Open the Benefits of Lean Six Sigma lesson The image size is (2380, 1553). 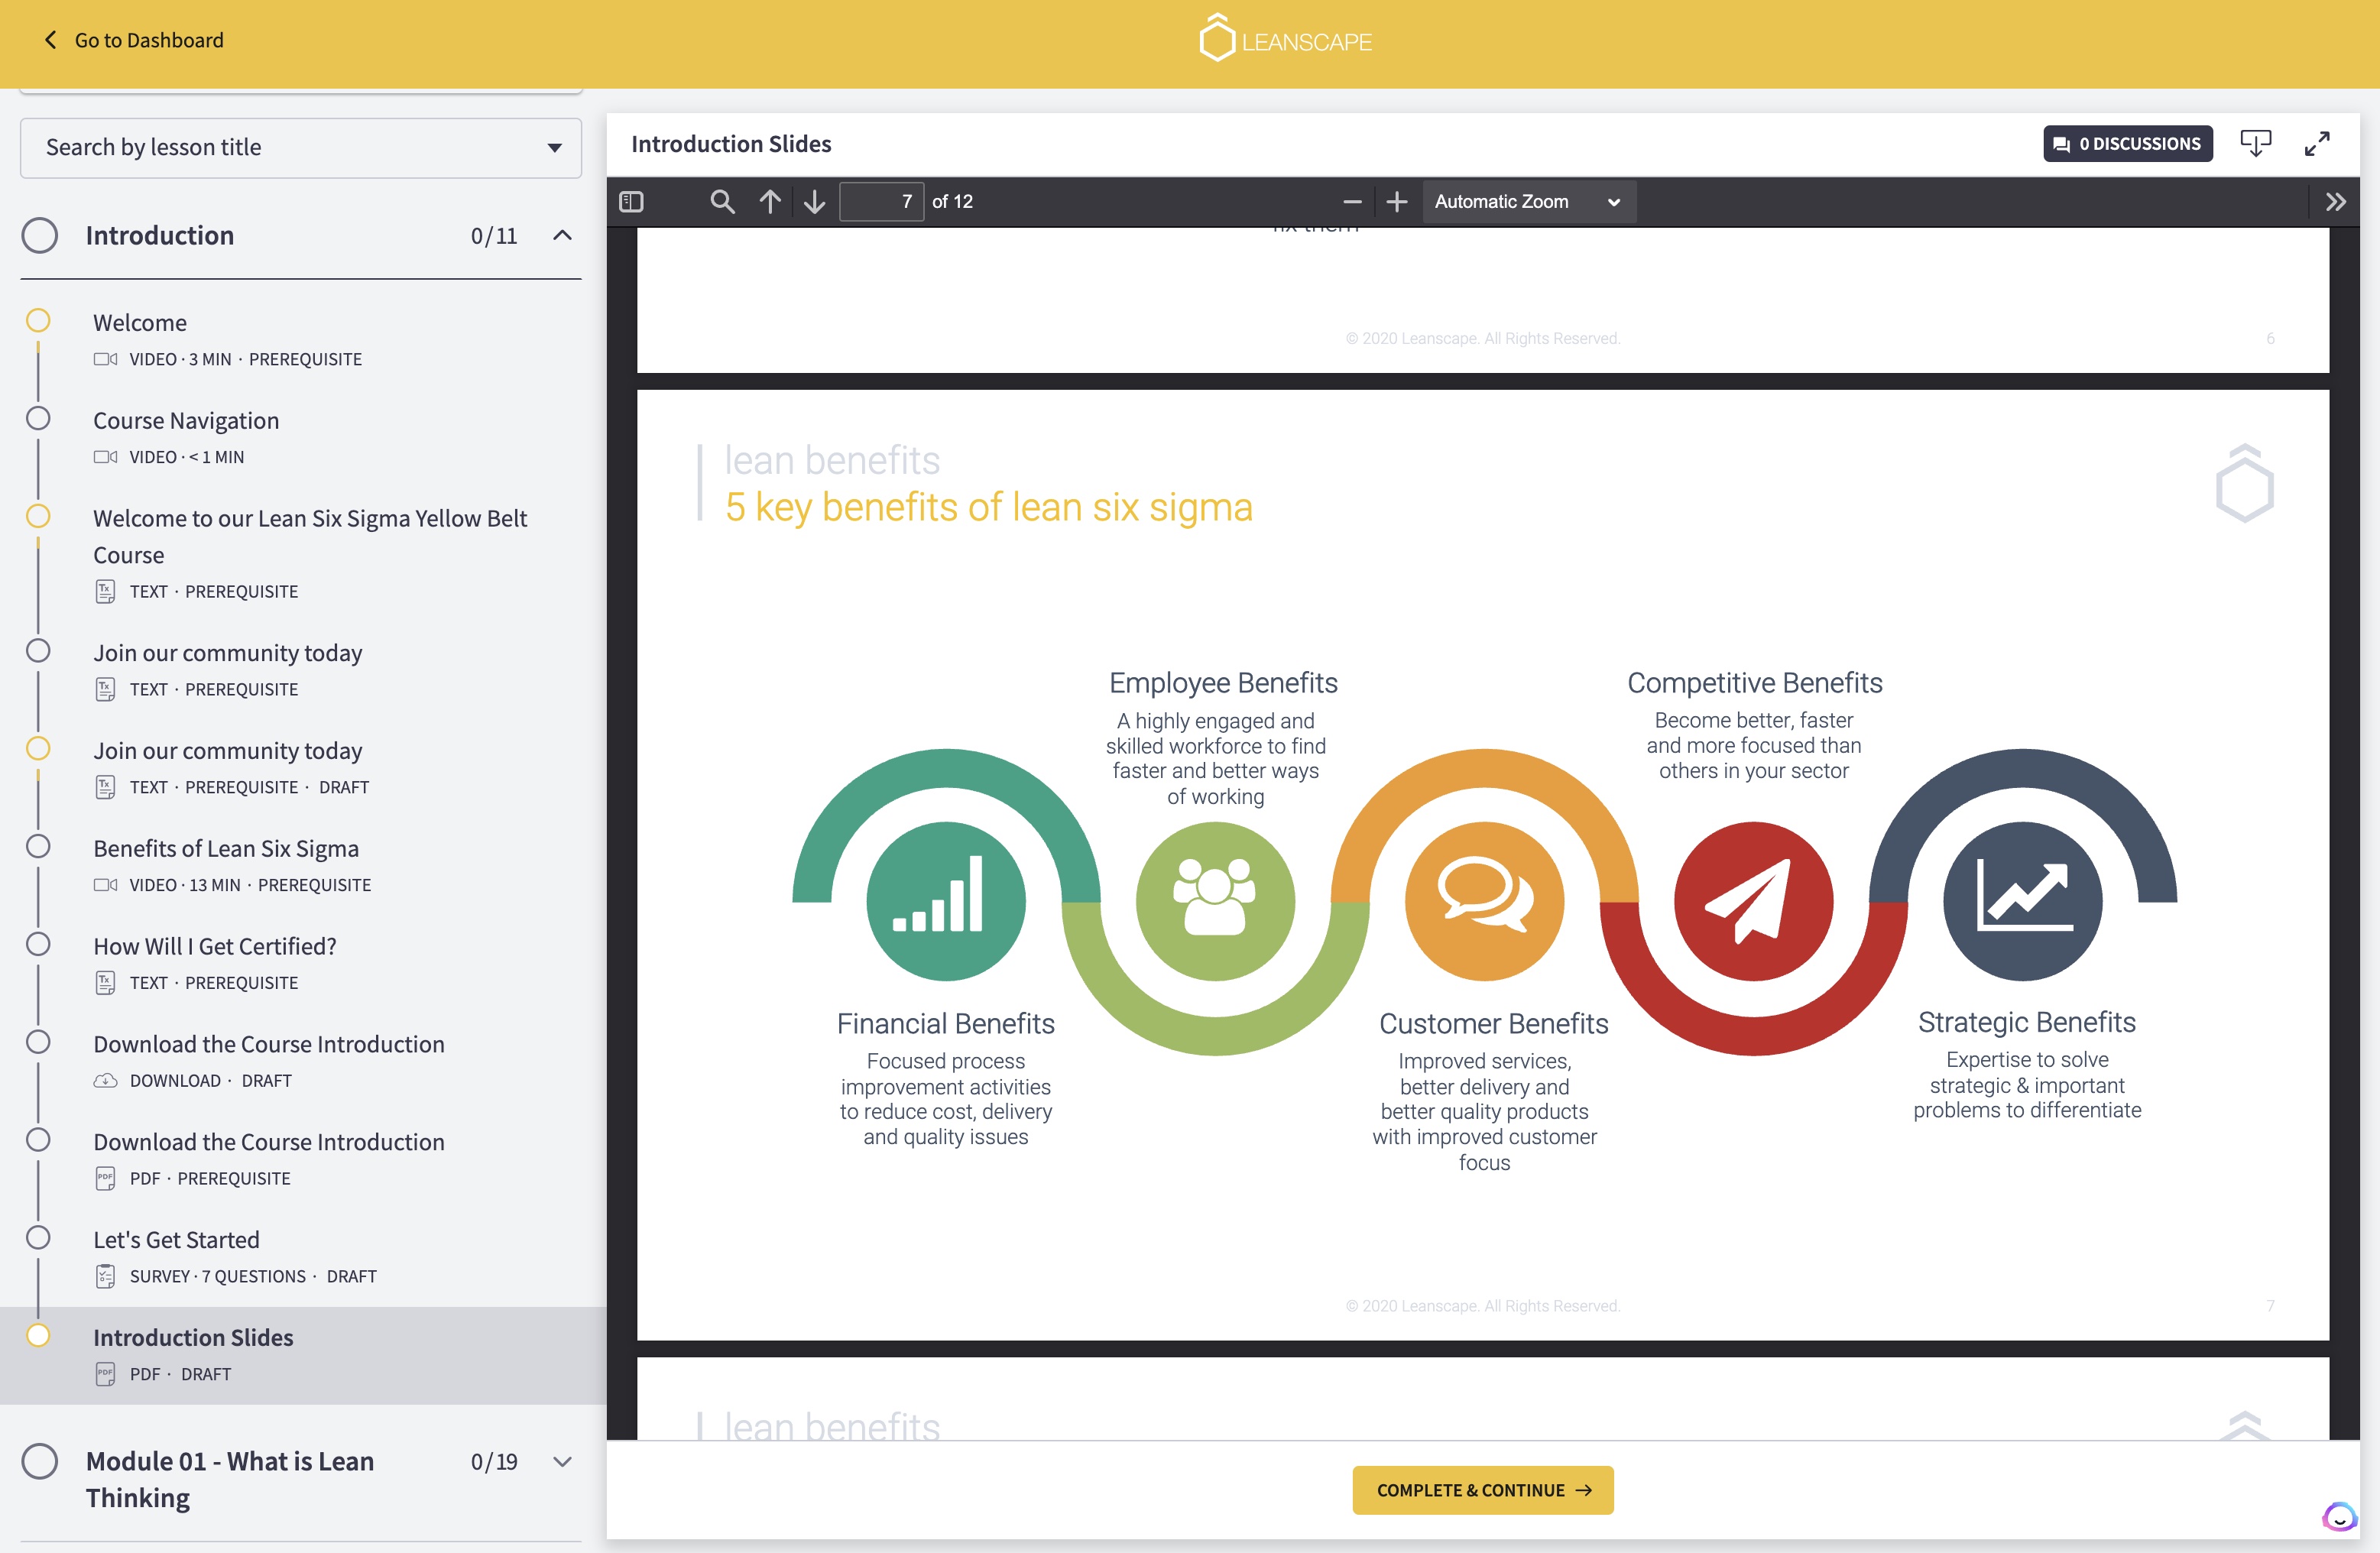click(x=226, y=848)
